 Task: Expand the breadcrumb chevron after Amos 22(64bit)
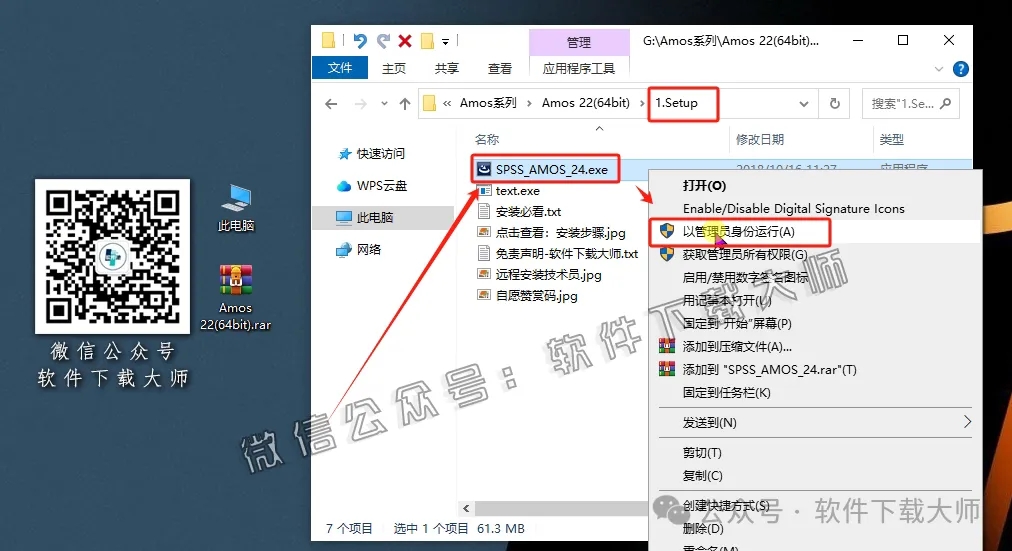[642, 104]
